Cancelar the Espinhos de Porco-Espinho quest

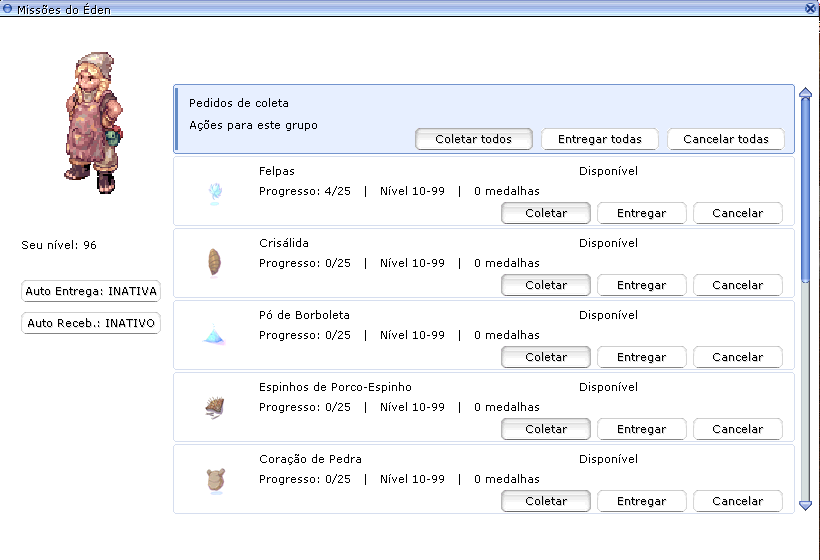pos(738,429)
